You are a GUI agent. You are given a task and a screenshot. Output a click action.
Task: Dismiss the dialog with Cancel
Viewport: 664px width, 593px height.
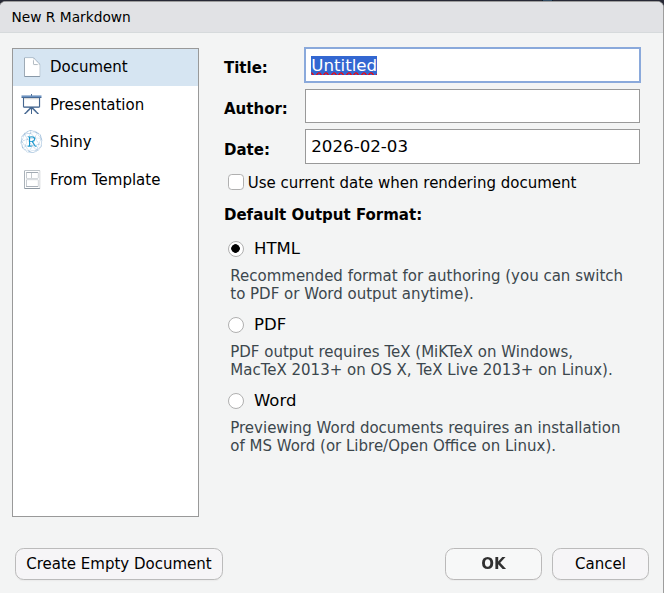tap(600, 564)
